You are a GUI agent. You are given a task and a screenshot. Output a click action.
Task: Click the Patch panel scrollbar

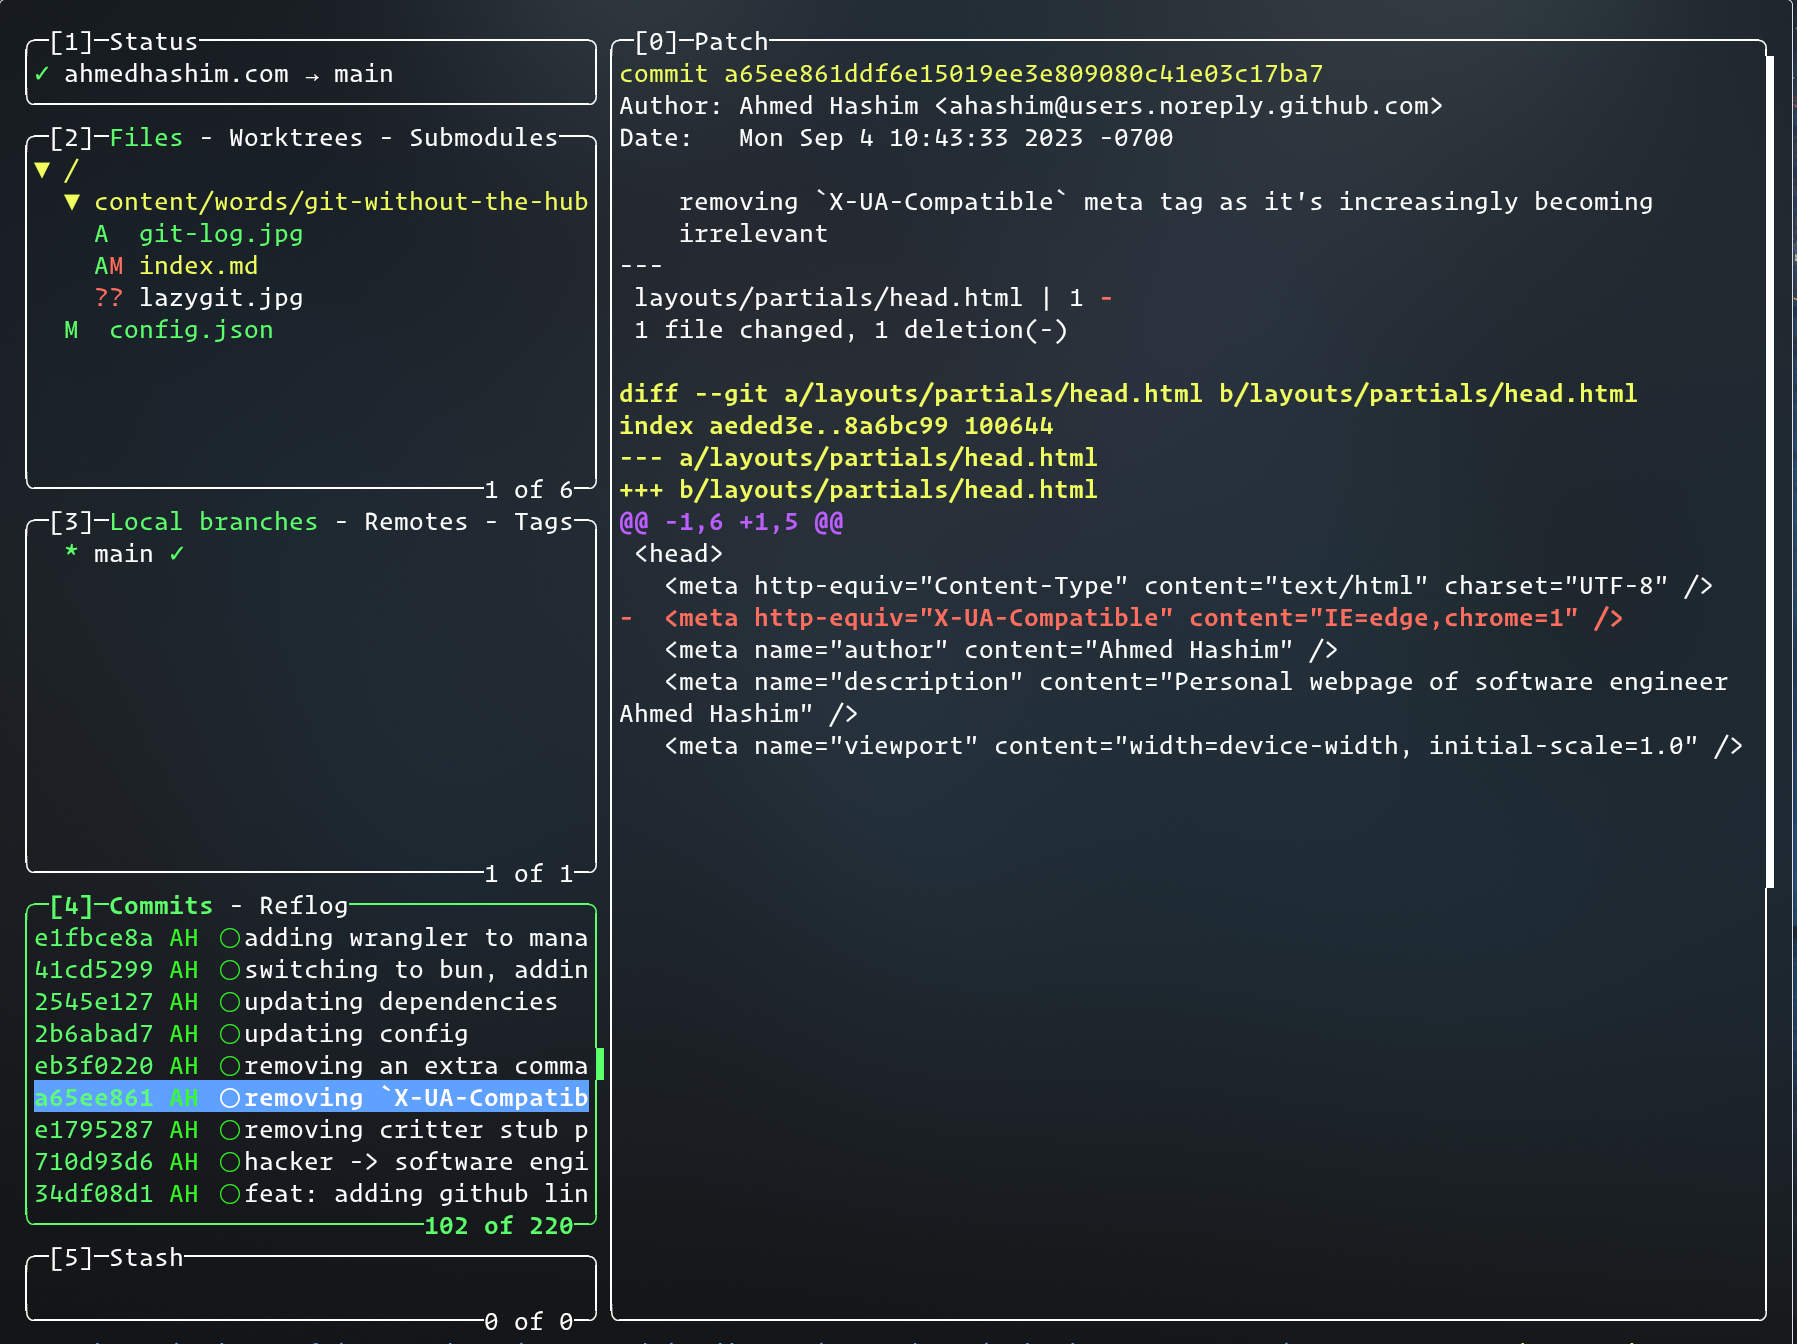pos(1770,470)
